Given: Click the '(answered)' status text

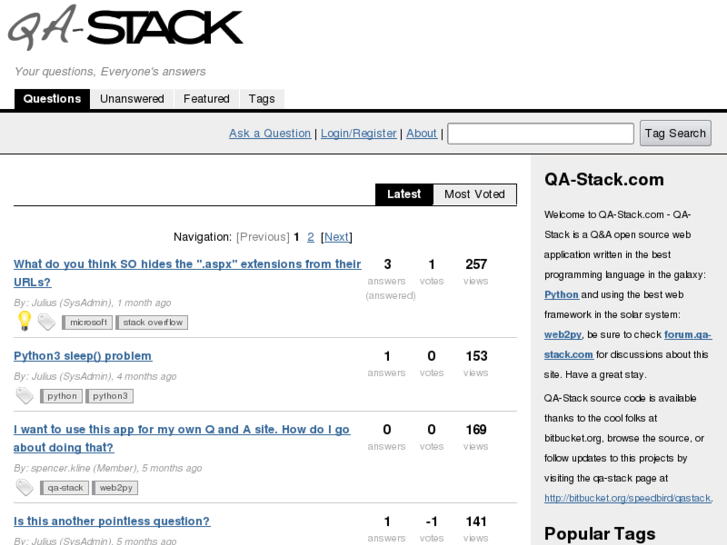Looking at the screenshot, I should tap(390, 295).
